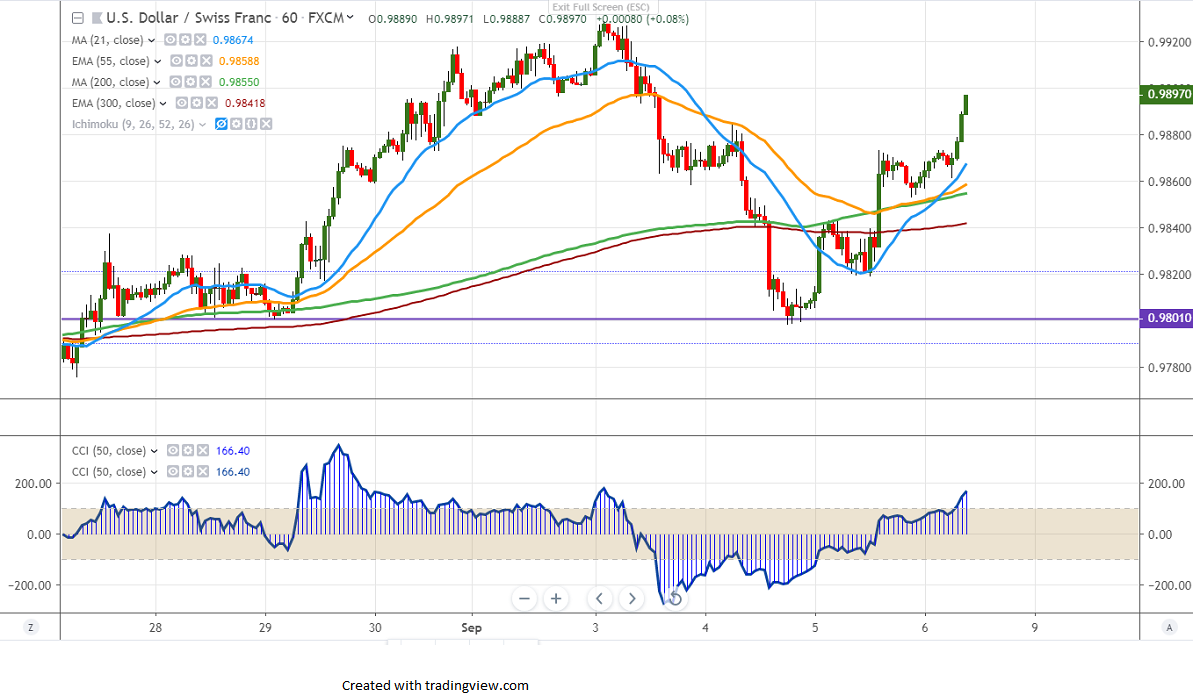
Task: Expand EMA (300, close) dropdown arrow
Action: tap(163, 103)
